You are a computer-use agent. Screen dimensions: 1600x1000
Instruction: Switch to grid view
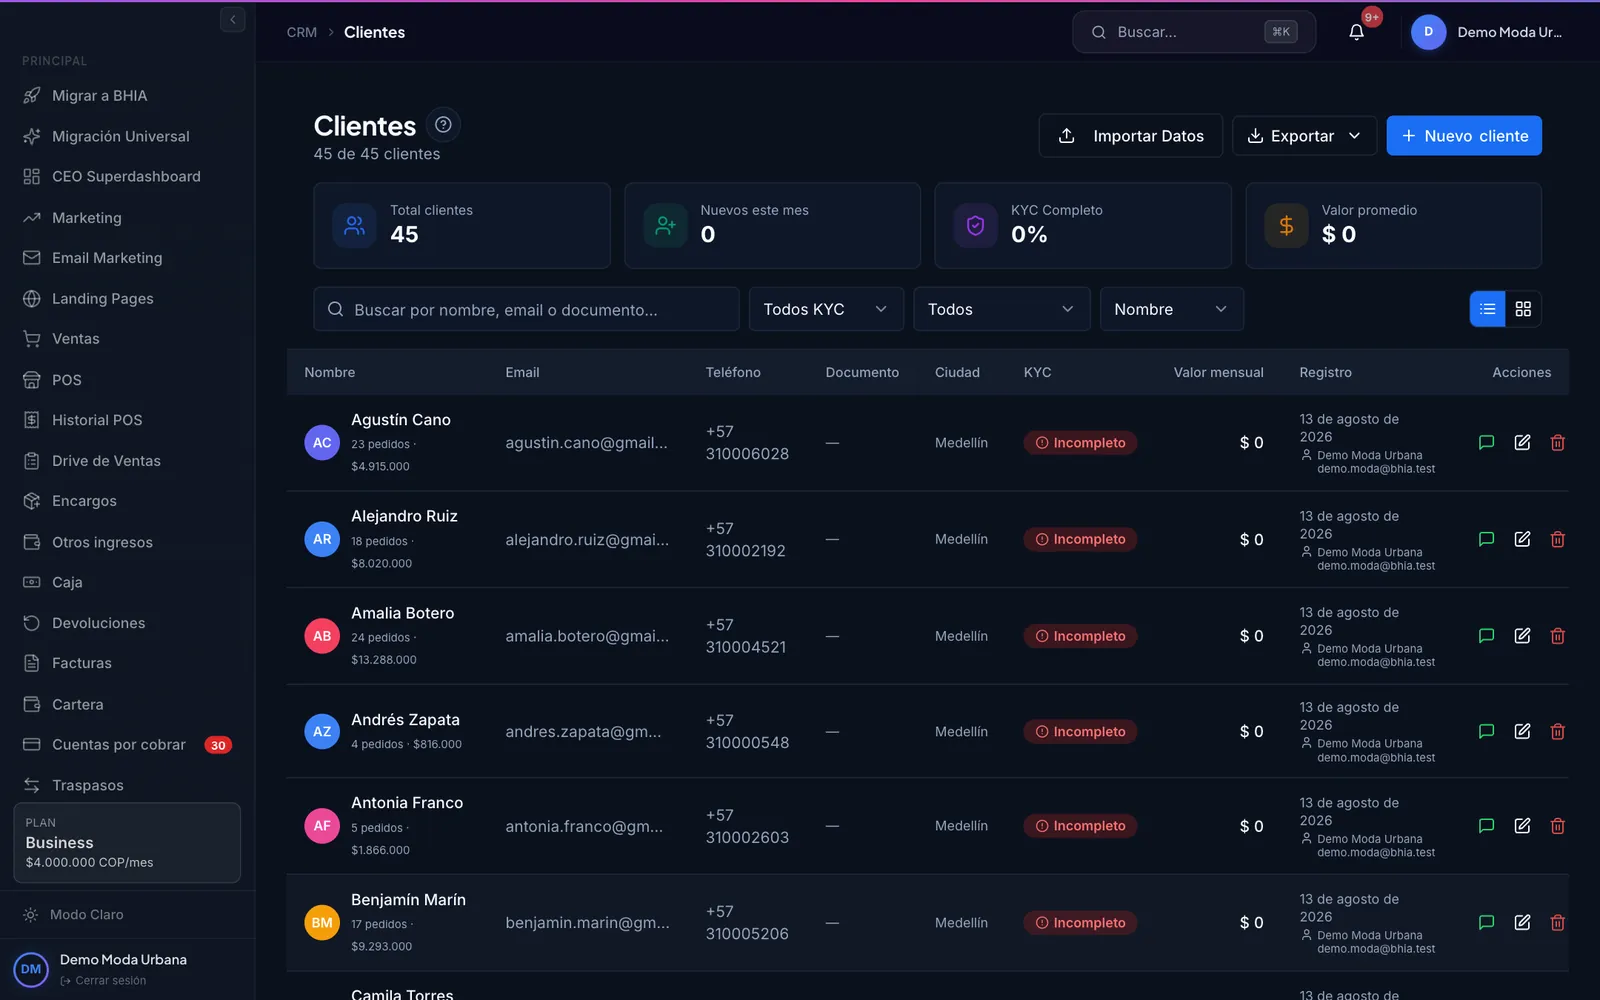tap(1523, 309)
